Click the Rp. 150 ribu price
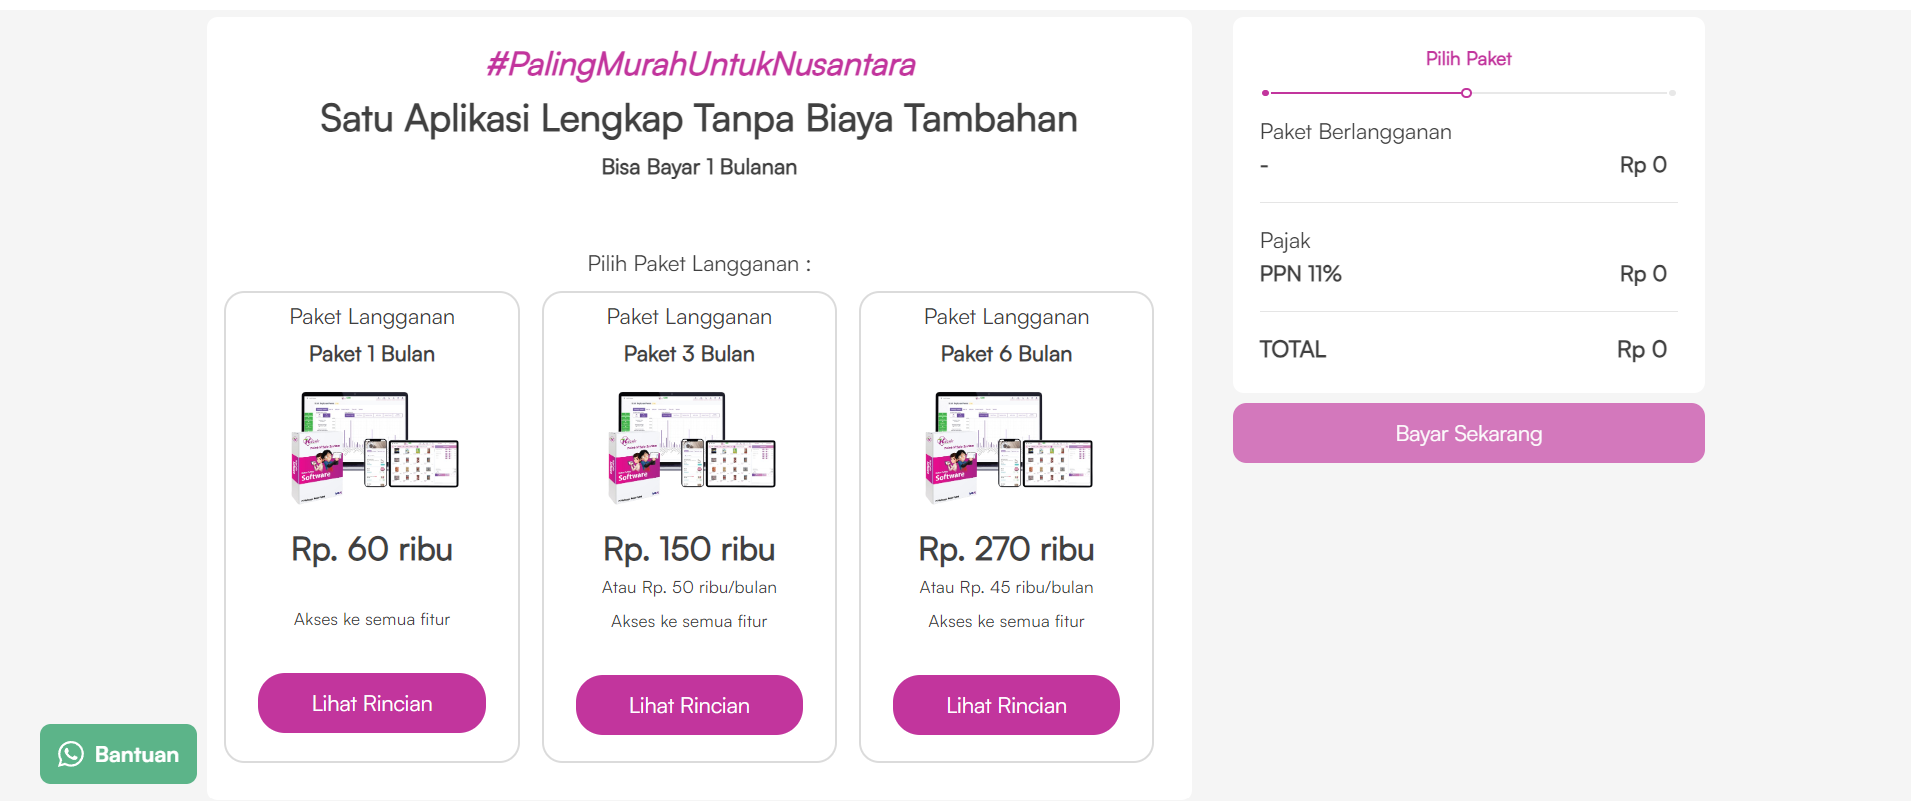This screenshot has height=801, width=1911. 689,549
